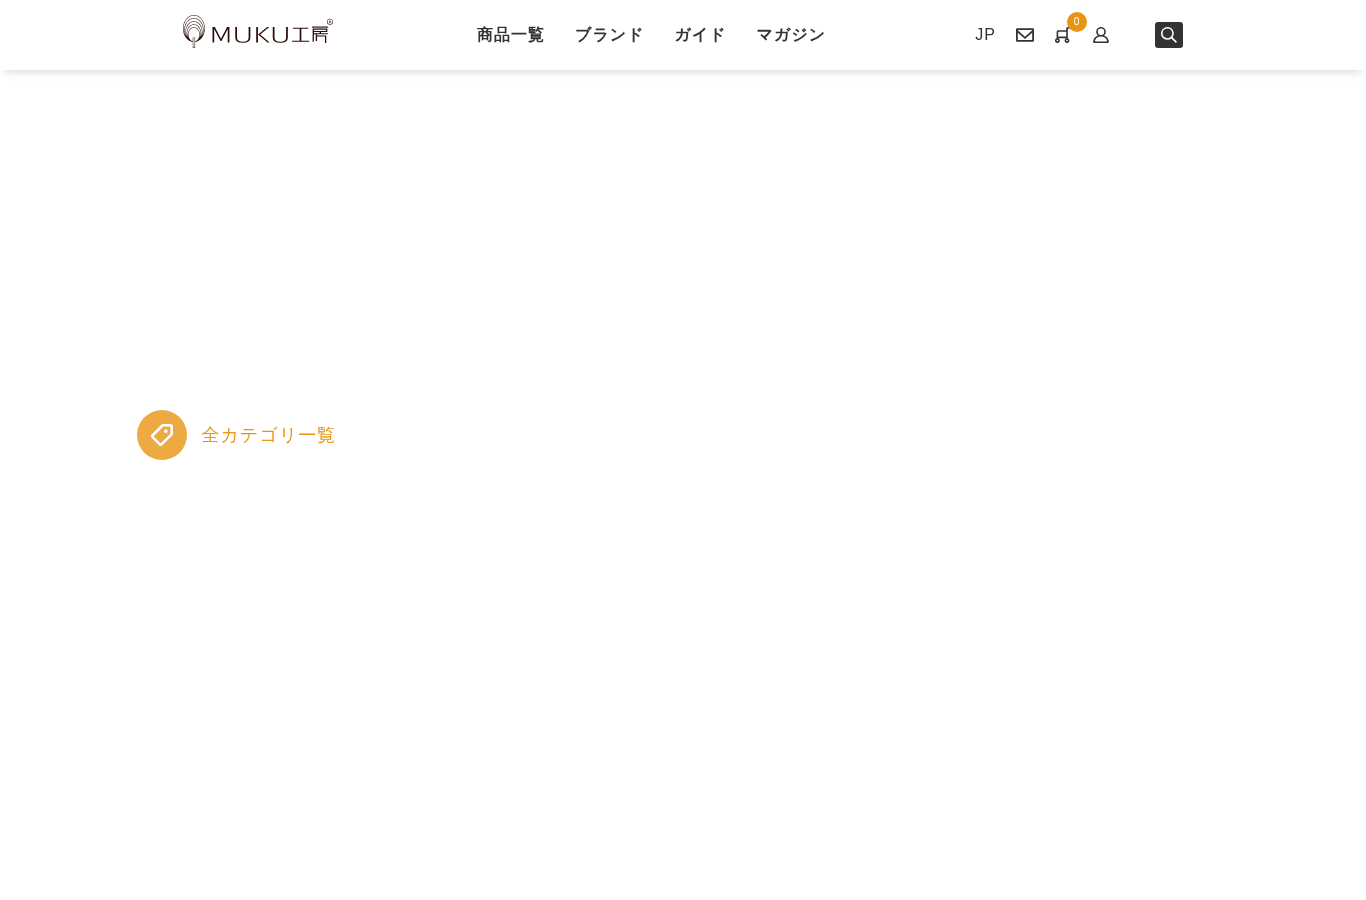The width and height of the screenshot is (1366, 900).
Task: Click the orange cart count badge
Action: click(x=1077, y=22)
